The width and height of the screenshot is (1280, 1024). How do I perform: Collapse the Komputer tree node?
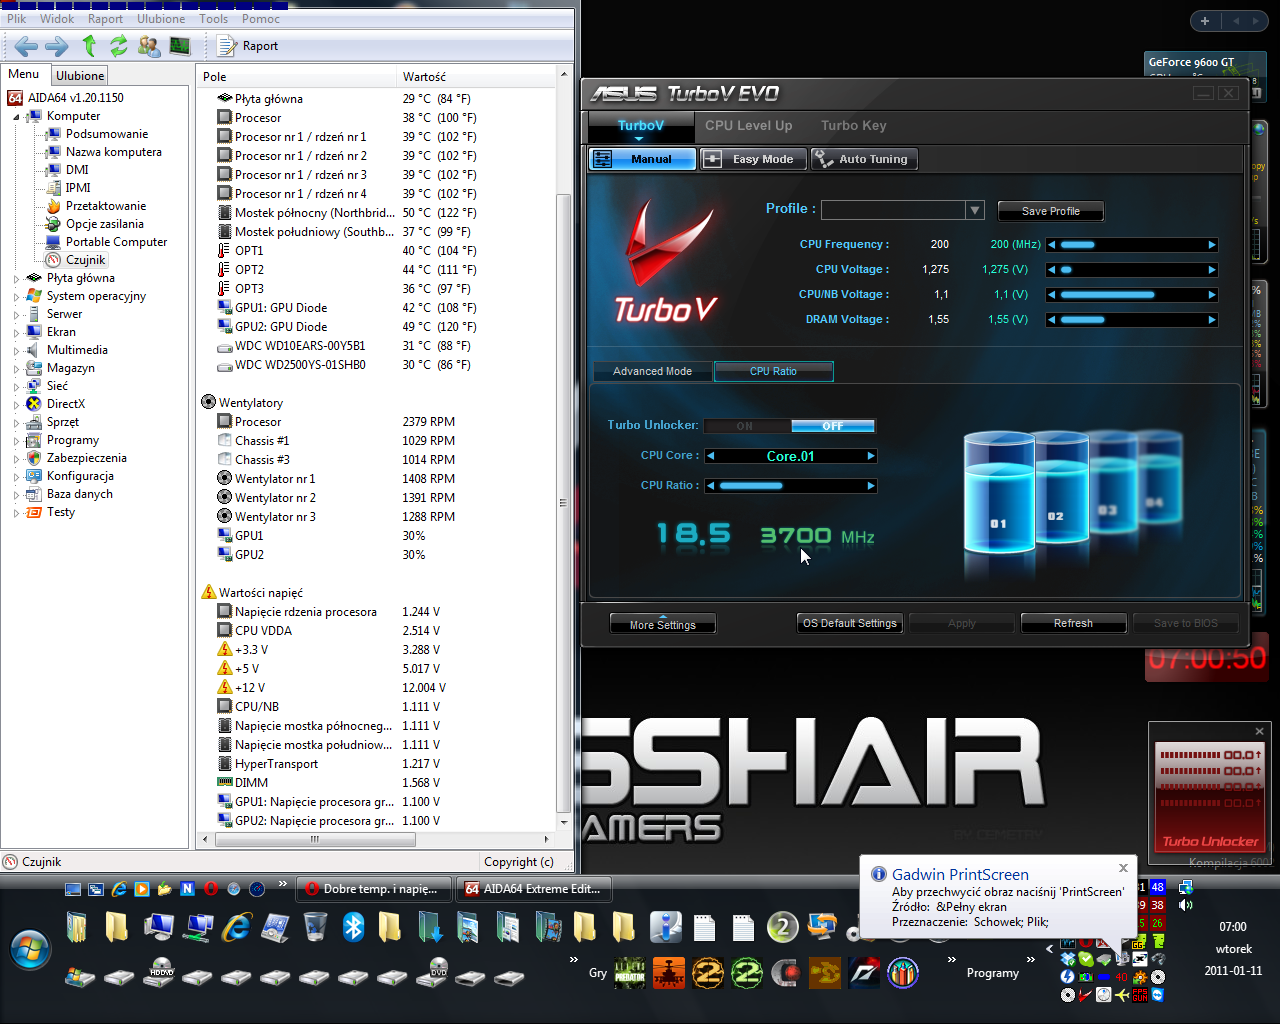coord(17,117)
